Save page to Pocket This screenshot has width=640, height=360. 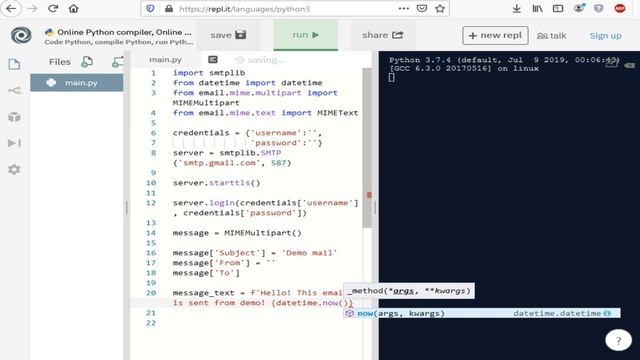[x=422, y=9]
